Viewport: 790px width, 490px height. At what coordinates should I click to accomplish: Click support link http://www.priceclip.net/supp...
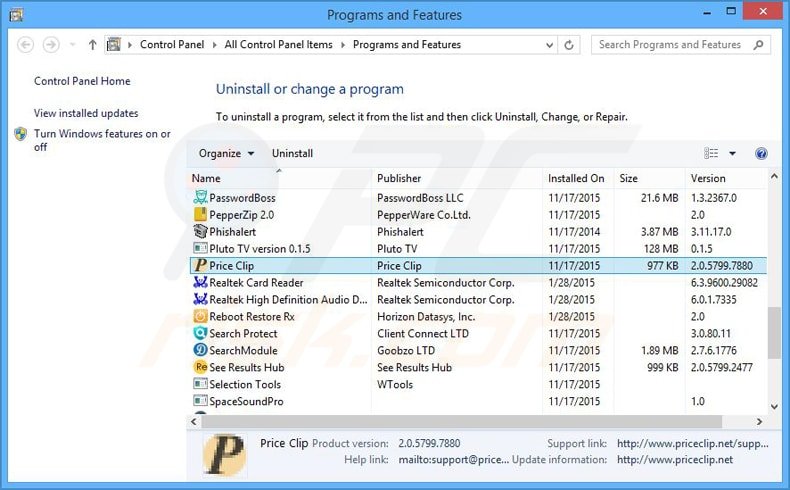point(693,444)
